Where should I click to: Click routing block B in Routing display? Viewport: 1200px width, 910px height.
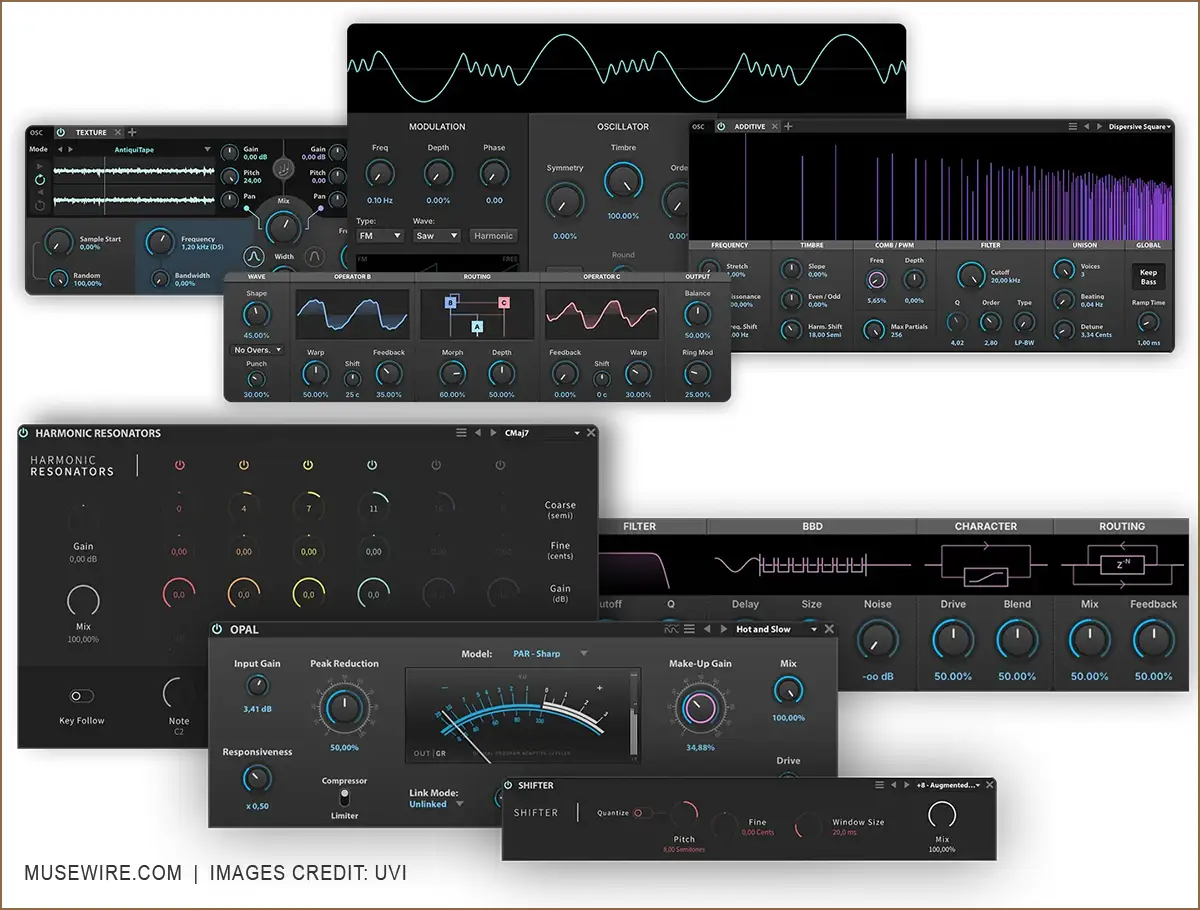(451, 302)
